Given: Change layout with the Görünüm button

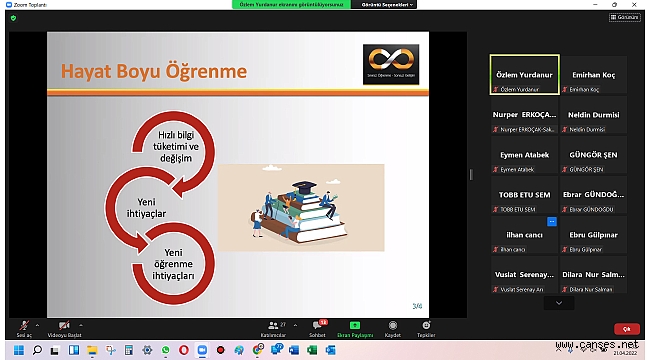Looking at the screenshot, I should [x=625, y=17].
